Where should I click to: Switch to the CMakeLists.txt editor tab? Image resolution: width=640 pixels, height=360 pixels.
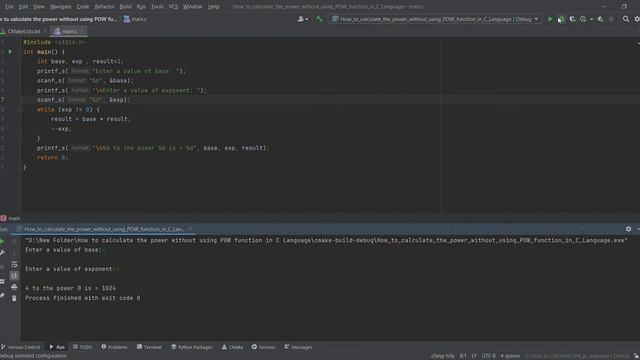point(24,31)
